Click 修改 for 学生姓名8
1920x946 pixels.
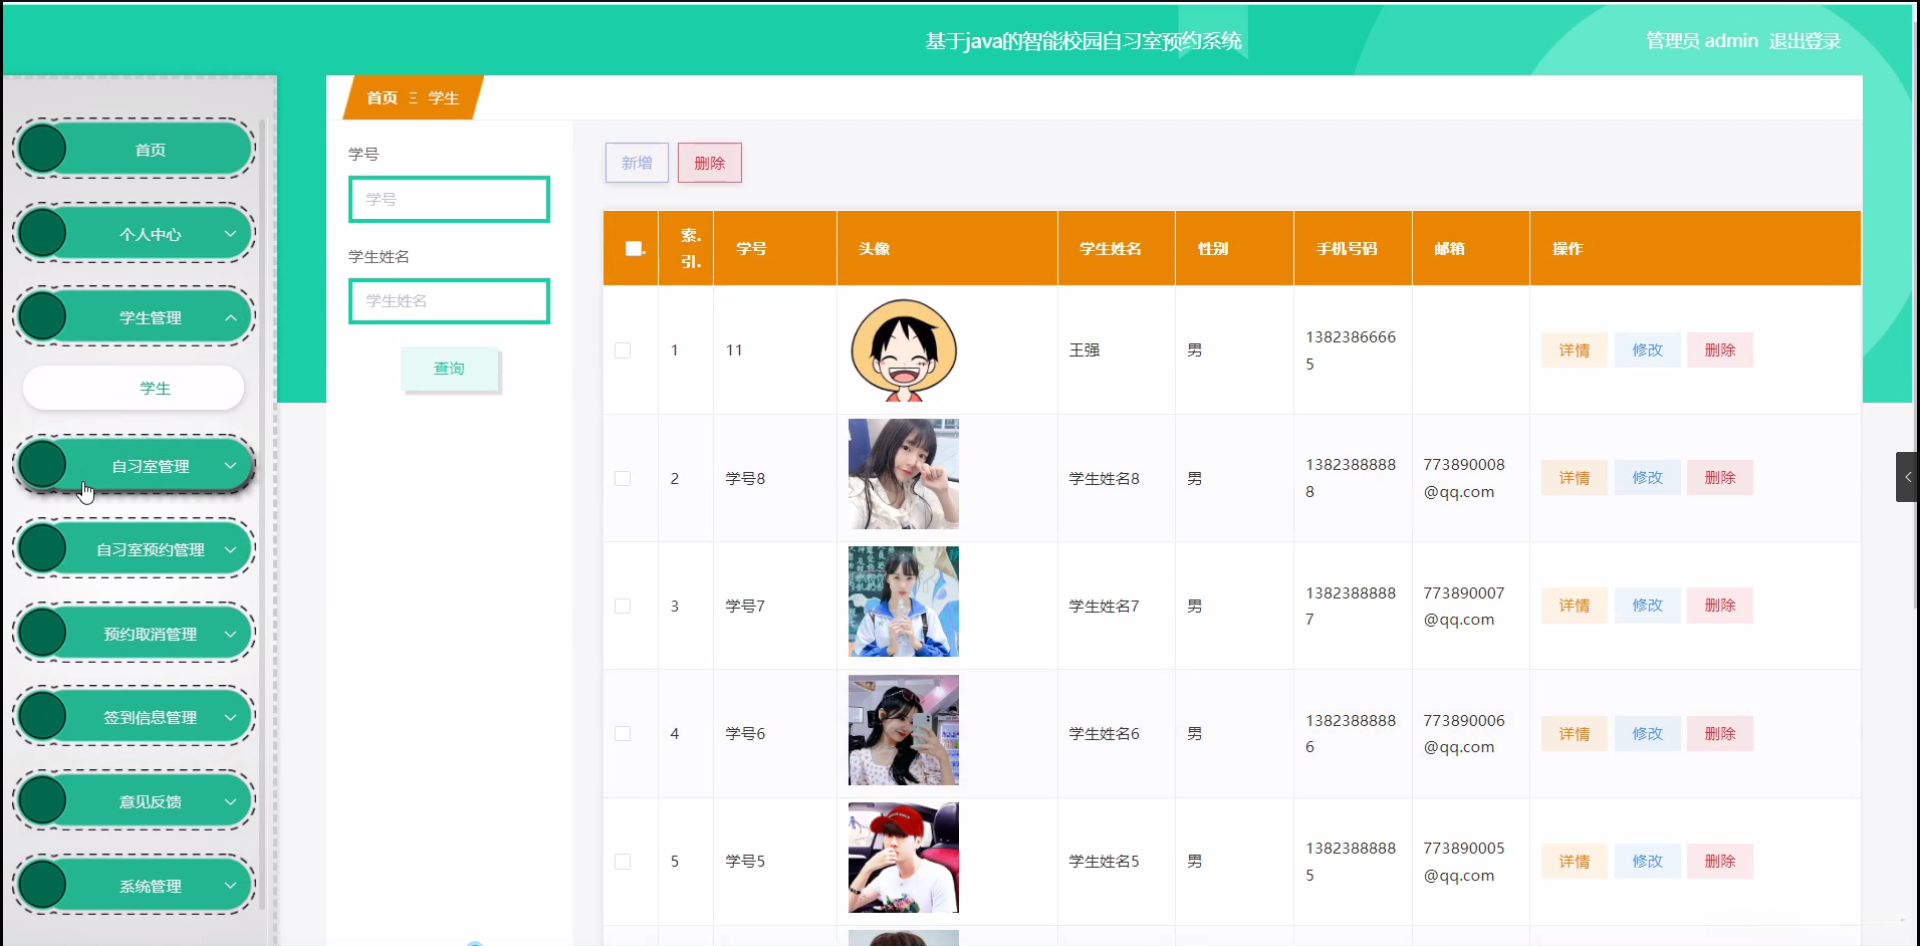coord(1647,478)
